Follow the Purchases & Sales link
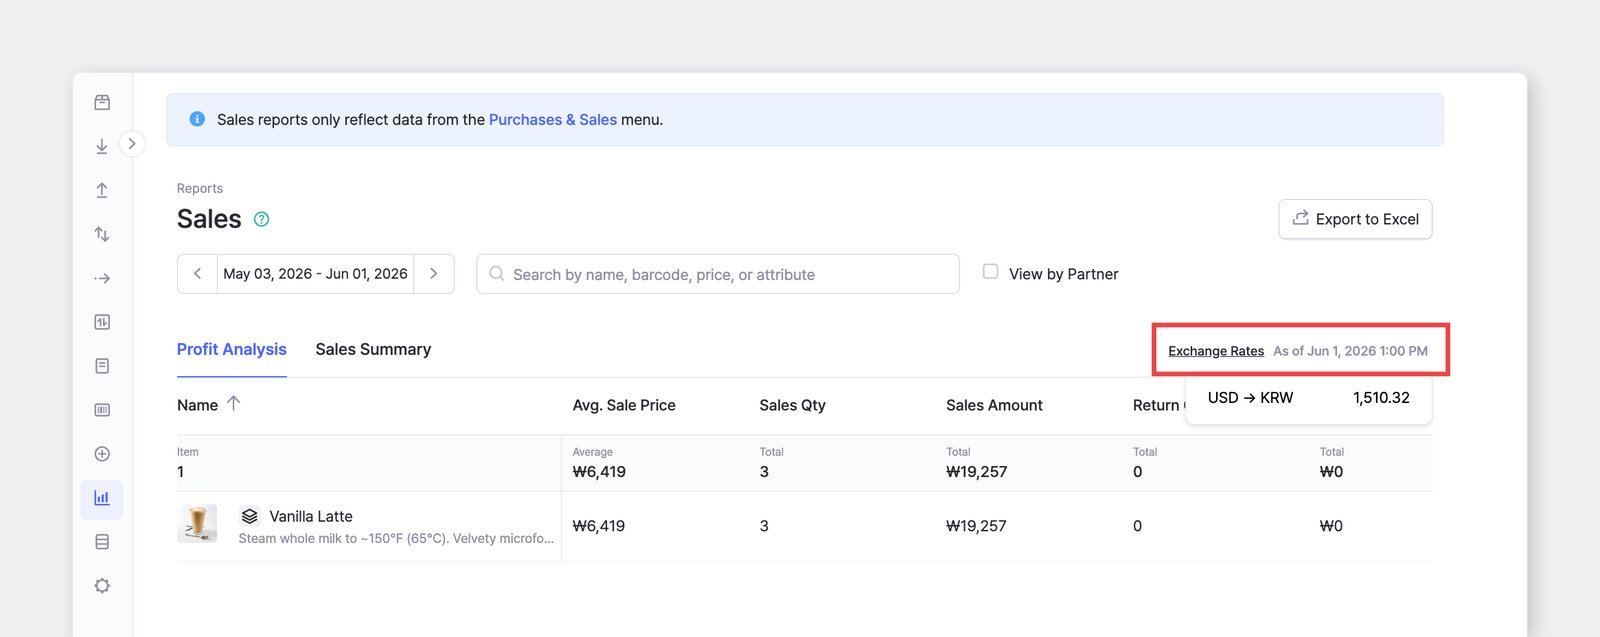Screen dimensions: 1600x637 (x=553, y=120)
